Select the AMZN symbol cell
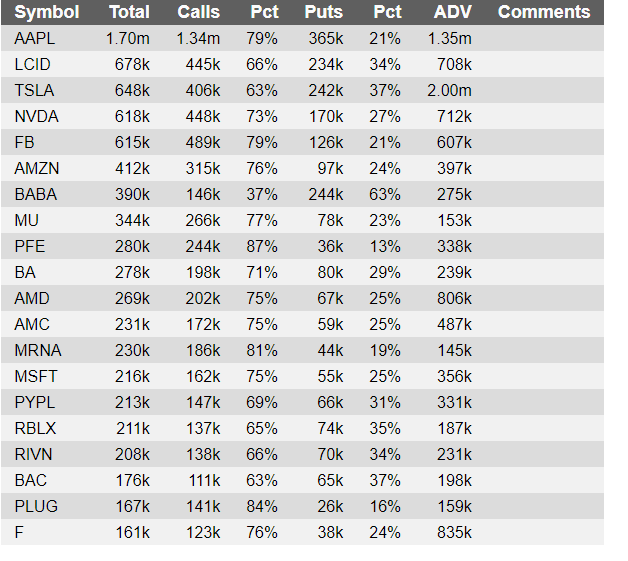The width and height of the screenshot is (628, 561). pos(37,168)
